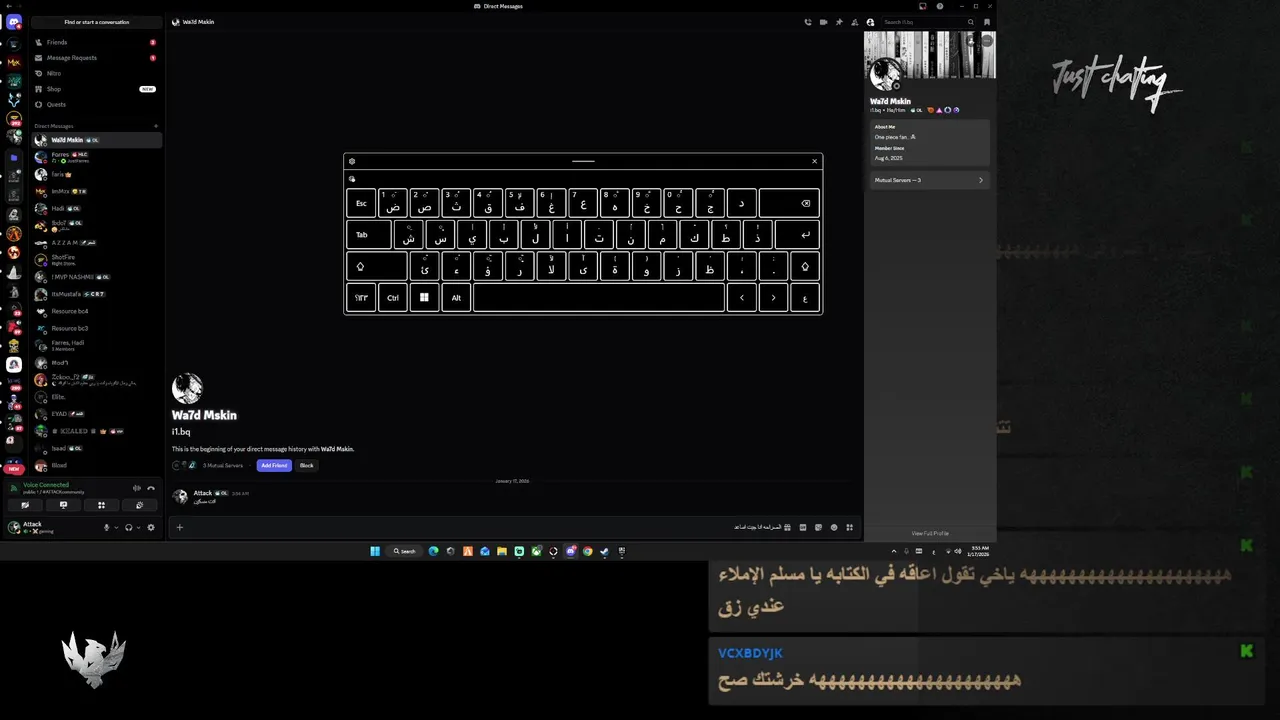Open DM with Forres
This screenshot has height=720, width=1280.
tap(96, 157)
